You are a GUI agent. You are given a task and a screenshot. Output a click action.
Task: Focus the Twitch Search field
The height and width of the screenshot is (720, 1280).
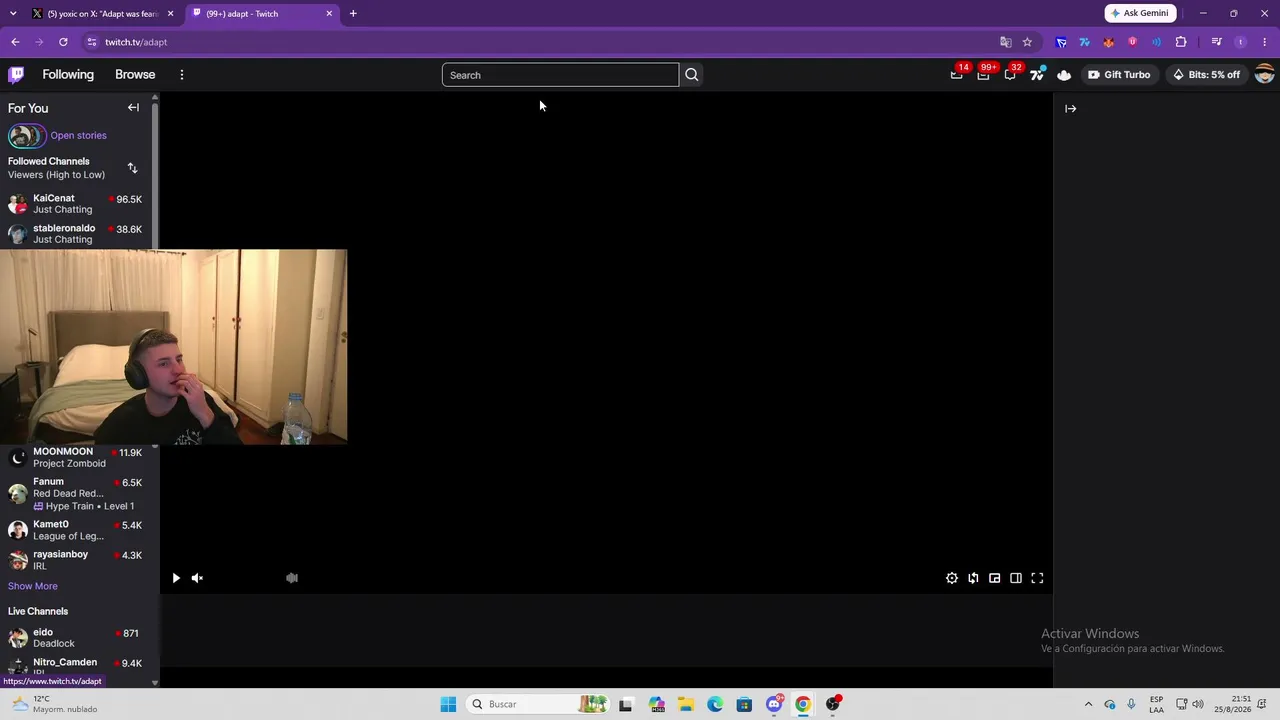(560, 75)
